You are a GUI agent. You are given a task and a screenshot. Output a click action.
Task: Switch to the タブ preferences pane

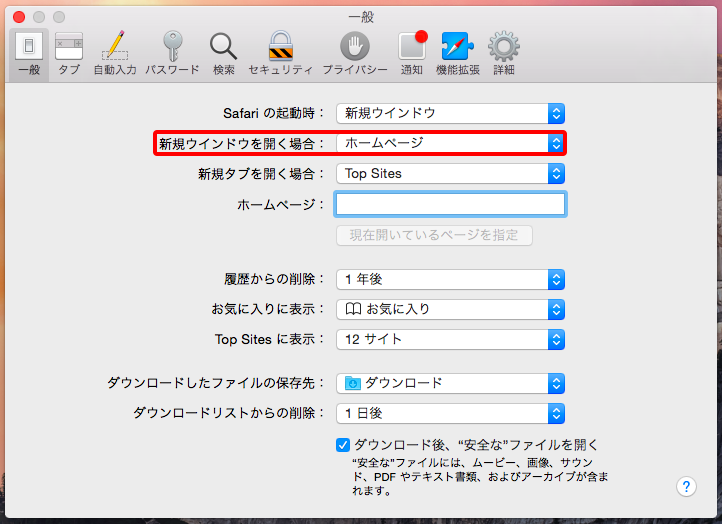point(69,54)
